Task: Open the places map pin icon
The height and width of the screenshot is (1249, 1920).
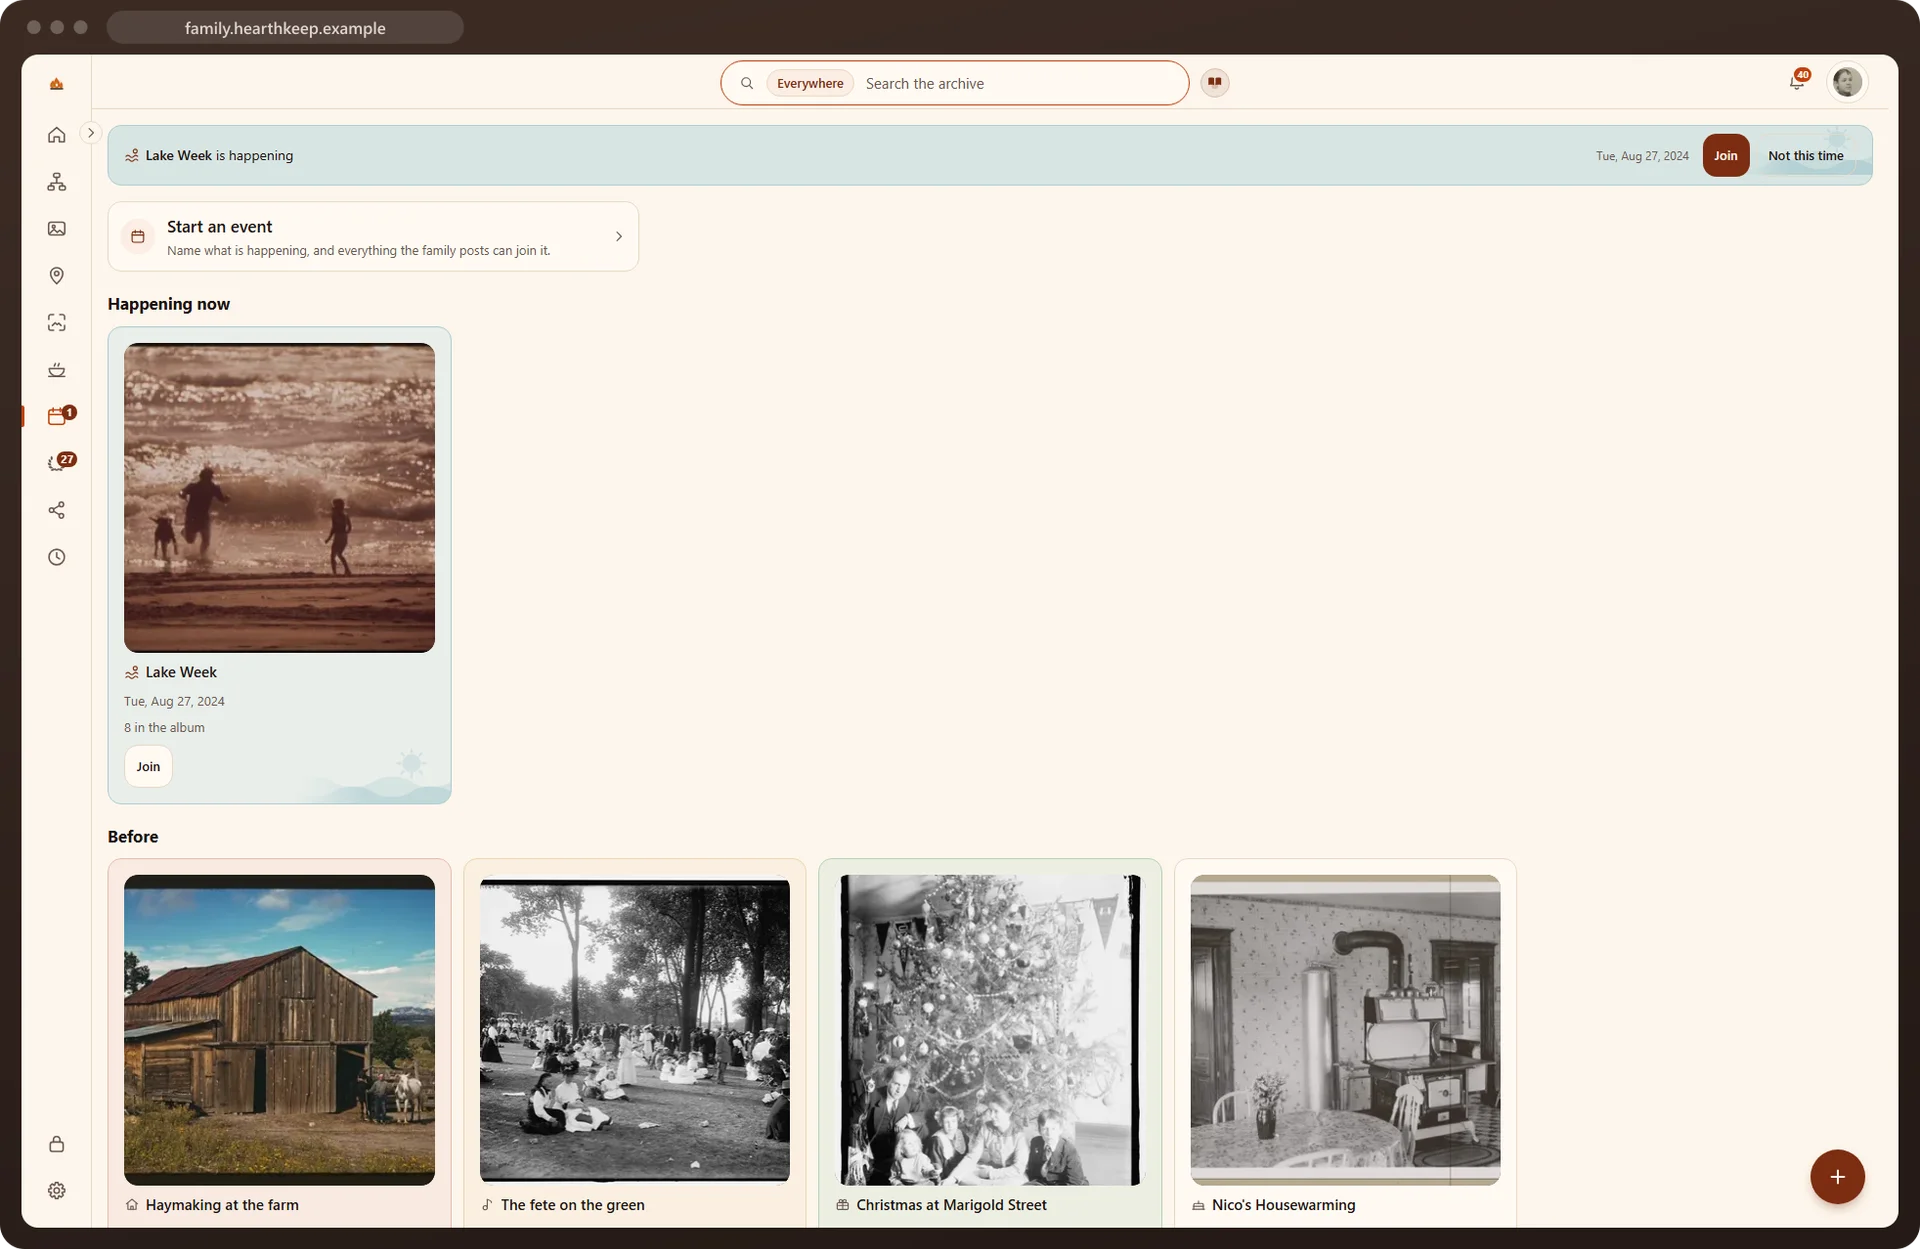Action: (57, 276)
